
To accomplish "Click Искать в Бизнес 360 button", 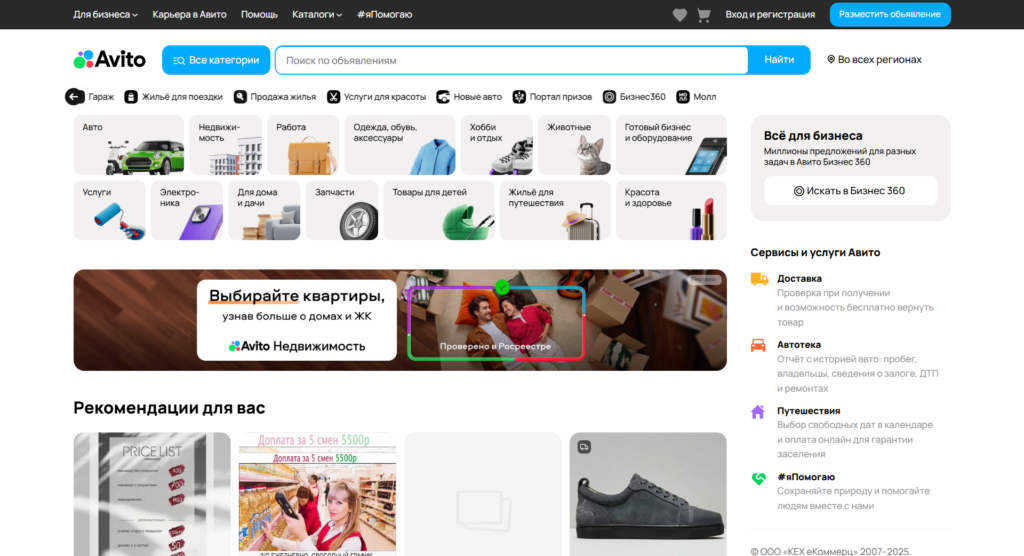I will (850, 191).
